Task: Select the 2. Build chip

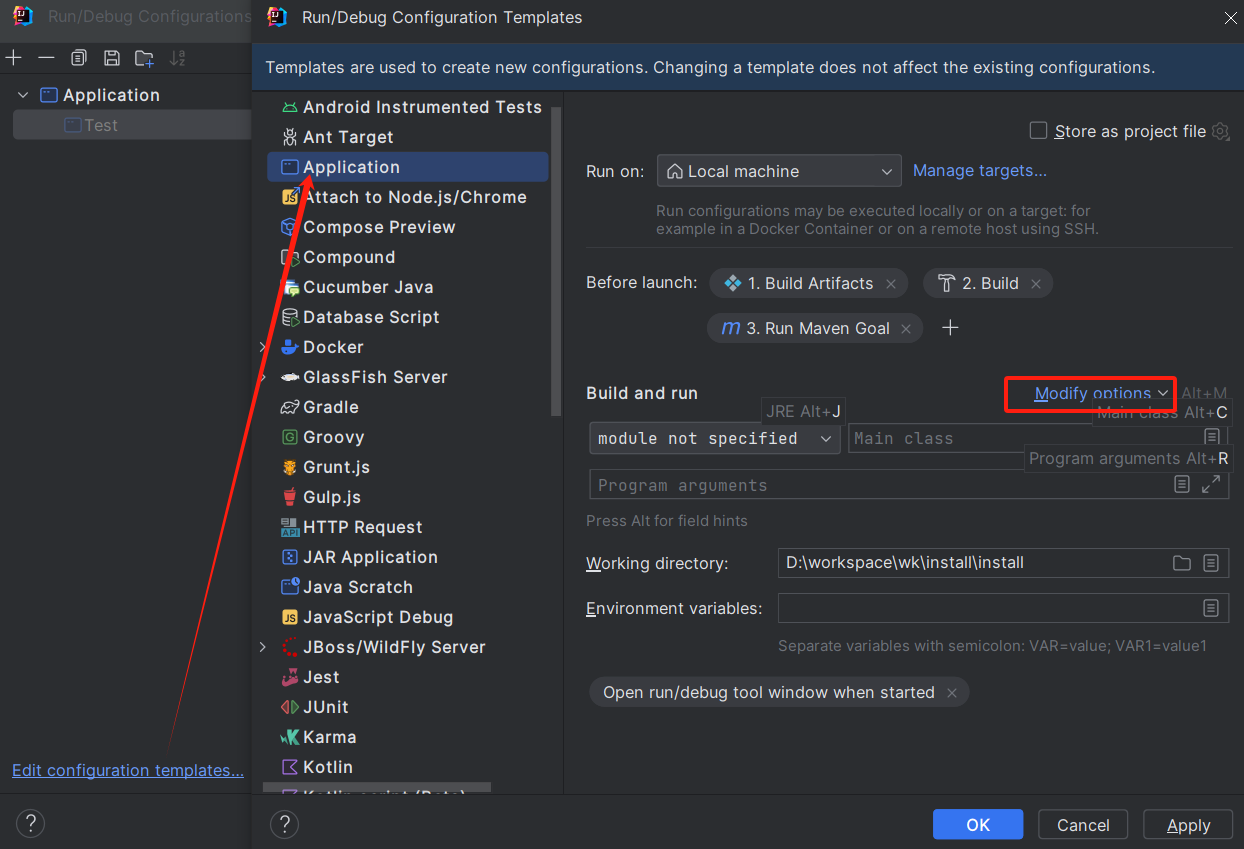Action: pos(988,284)
